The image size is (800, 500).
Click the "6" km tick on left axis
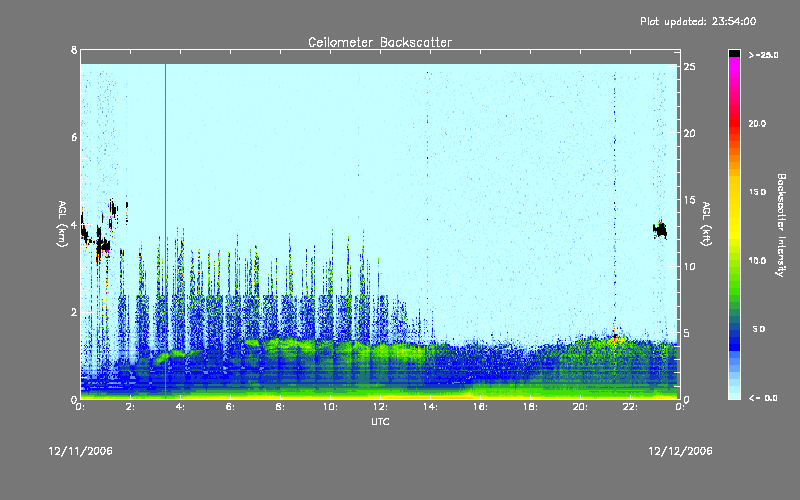click(x=74, y=137)
